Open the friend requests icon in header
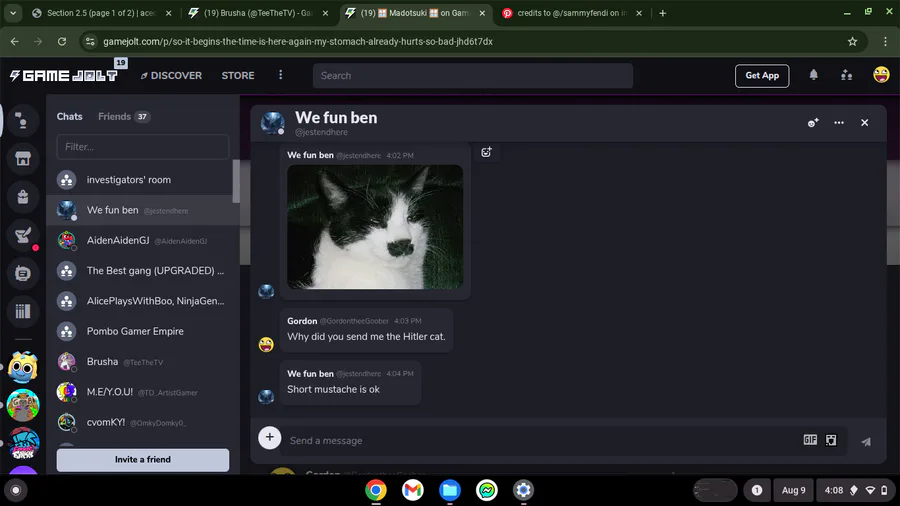 pos(847,75)
